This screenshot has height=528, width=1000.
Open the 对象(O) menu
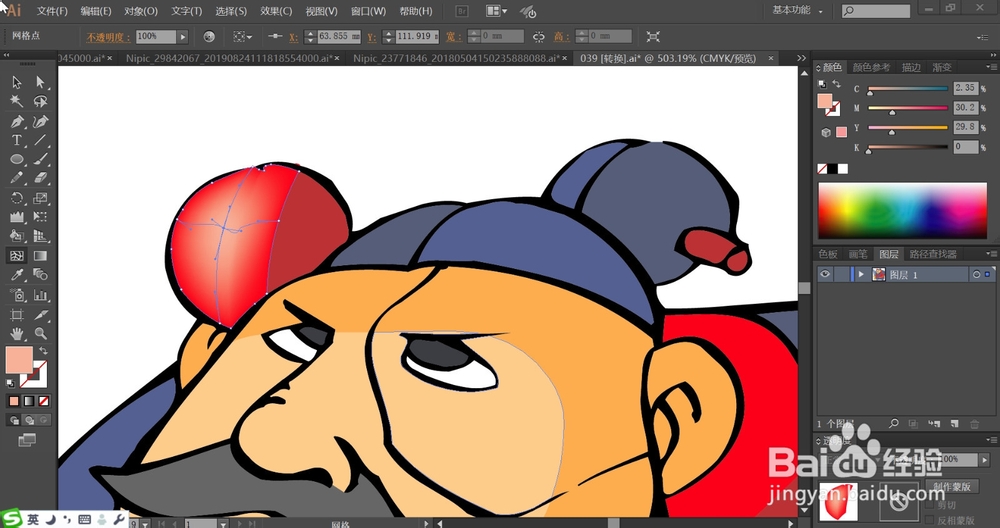tap(141, 11)
